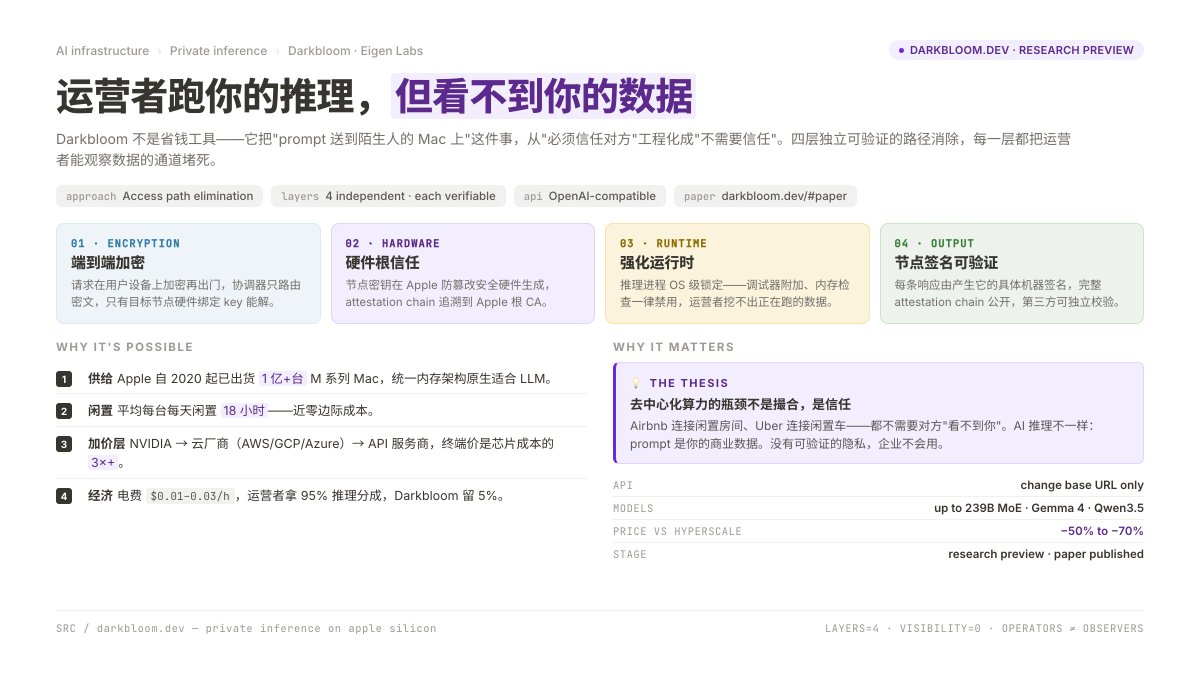The image size is (1200, 675).
Task: Click the card title 硬件根信任
Action: point(382,263)
